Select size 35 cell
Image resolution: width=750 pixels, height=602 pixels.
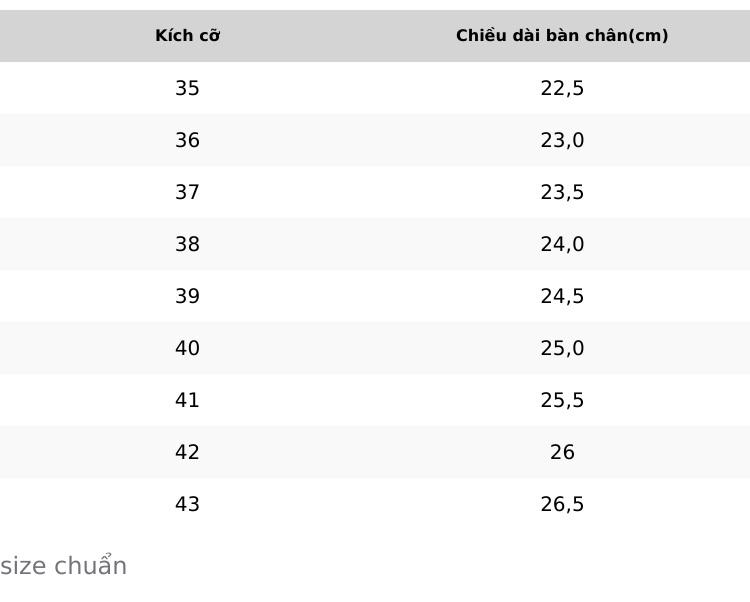187,88
